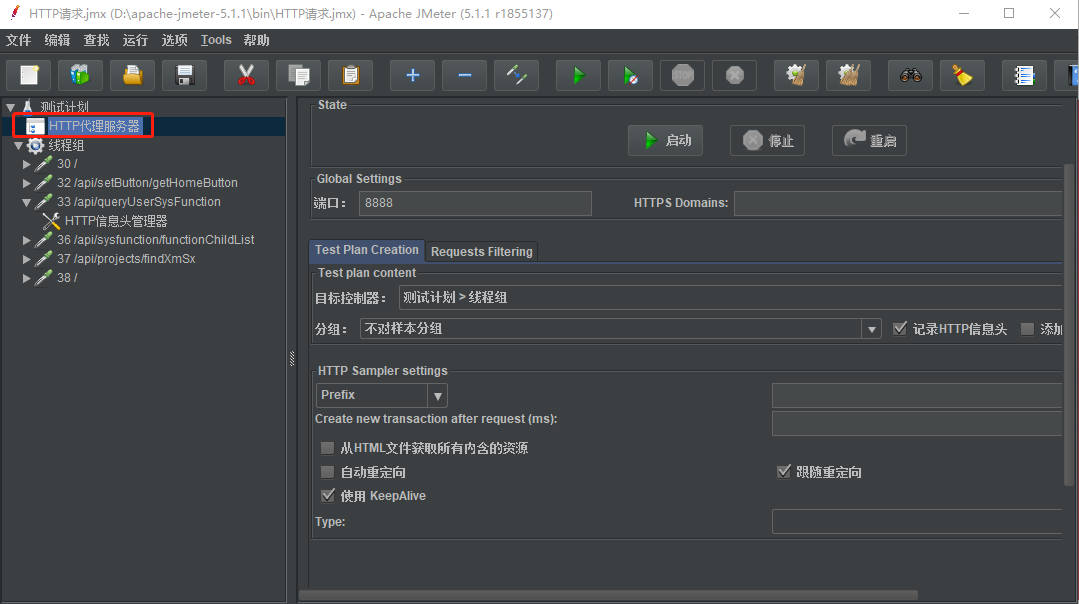Toggle the 记录HTTP信息头 checkbox
This screenshot has height=604, width=1079.
click(899, 329)
